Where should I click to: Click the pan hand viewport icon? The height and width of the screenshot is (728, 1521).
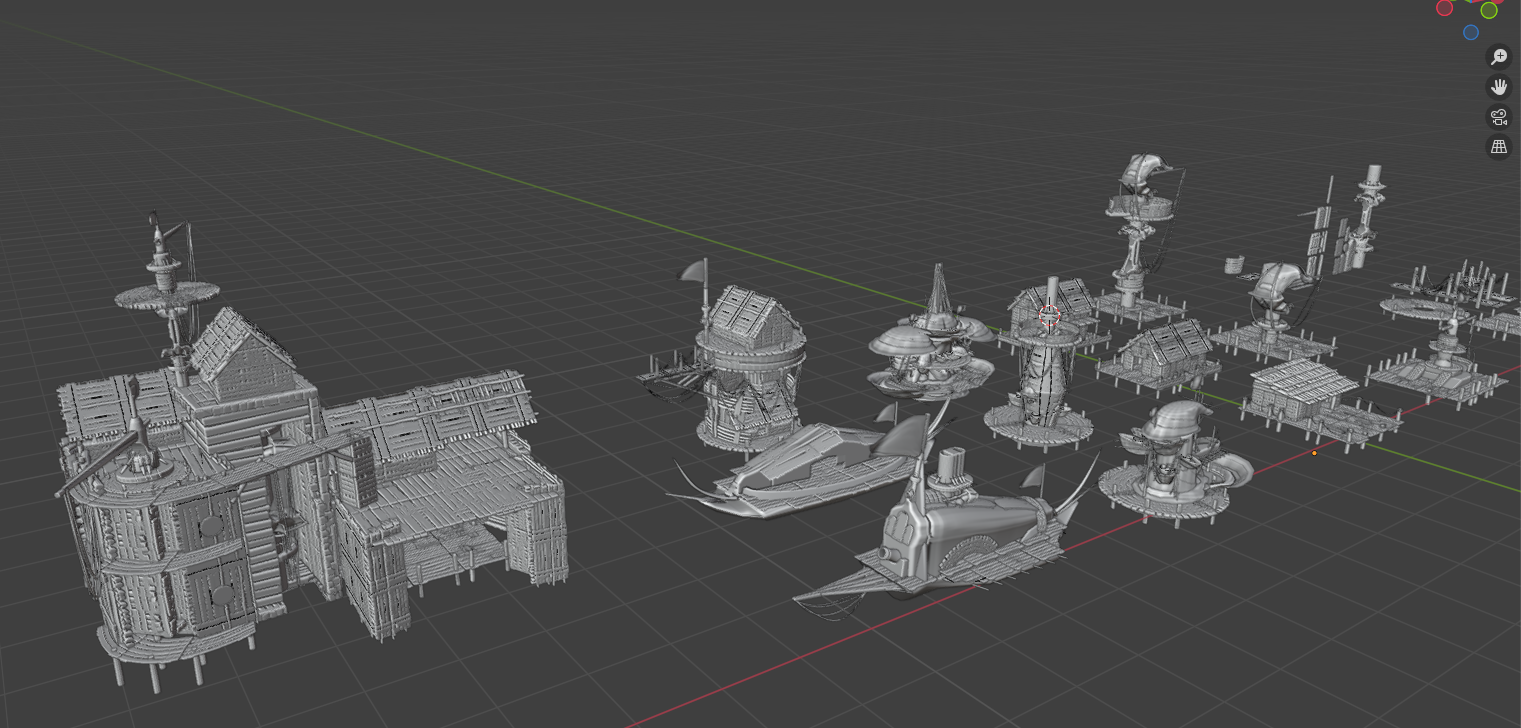(x=1498, y=87)
